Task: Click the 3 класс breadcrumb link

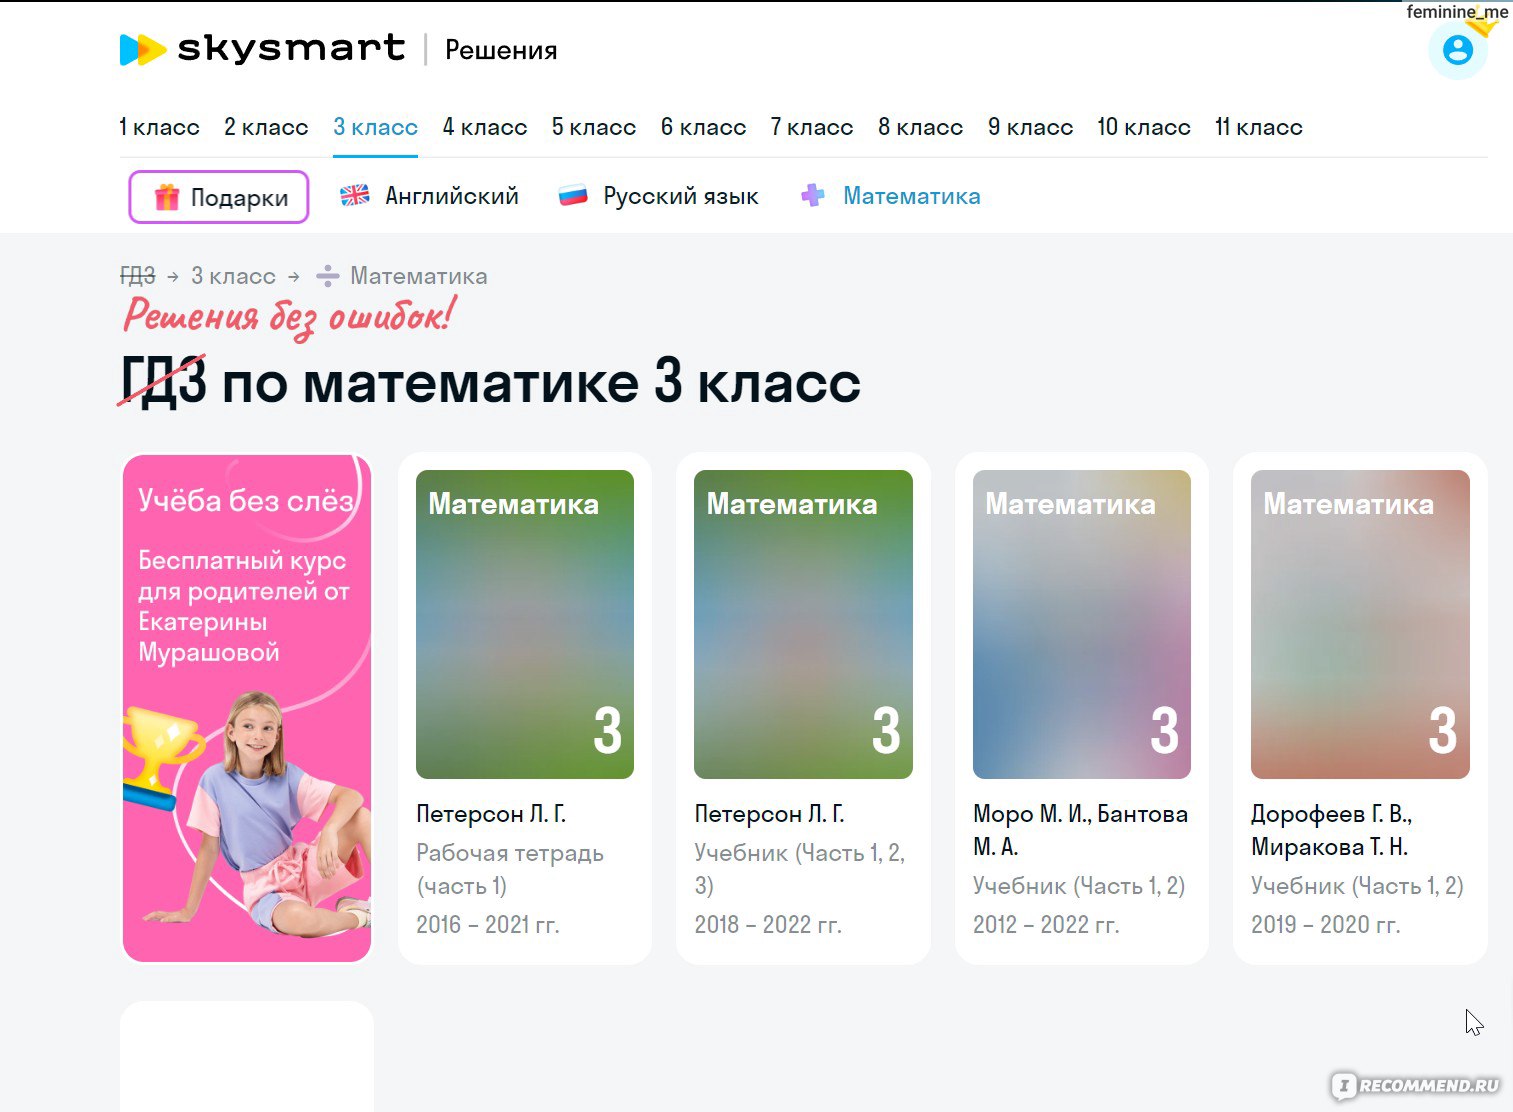Action: coord(233,276)
